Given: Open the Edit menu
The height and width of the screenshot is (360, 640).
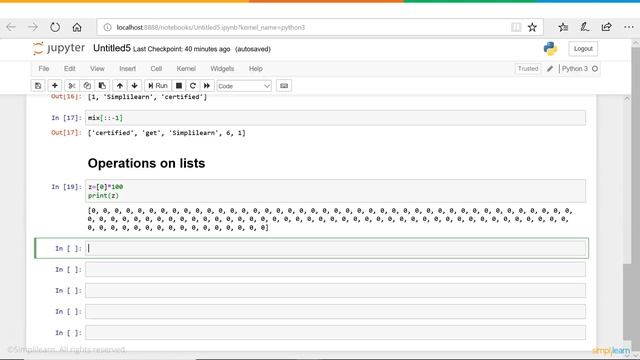Looking at the screenshot, I should coord(69,69).
